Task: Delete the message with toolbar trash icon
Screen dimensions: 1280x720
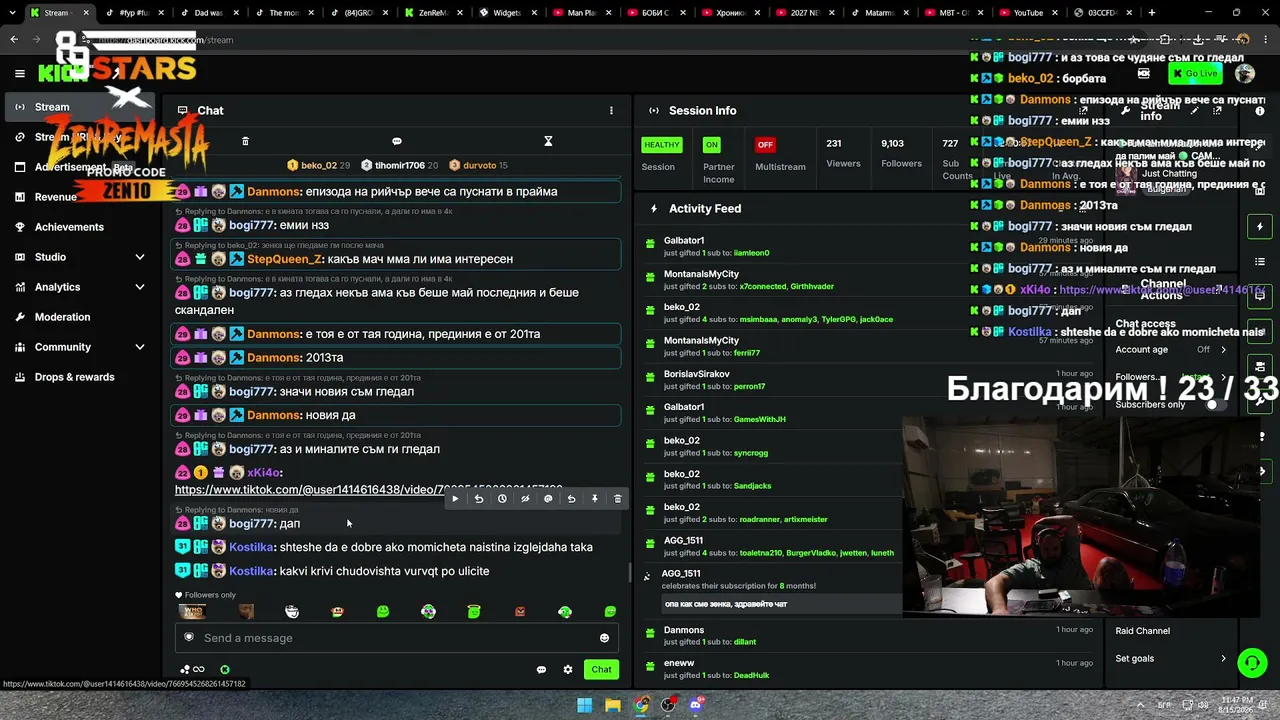Action: tap(618, 498)
